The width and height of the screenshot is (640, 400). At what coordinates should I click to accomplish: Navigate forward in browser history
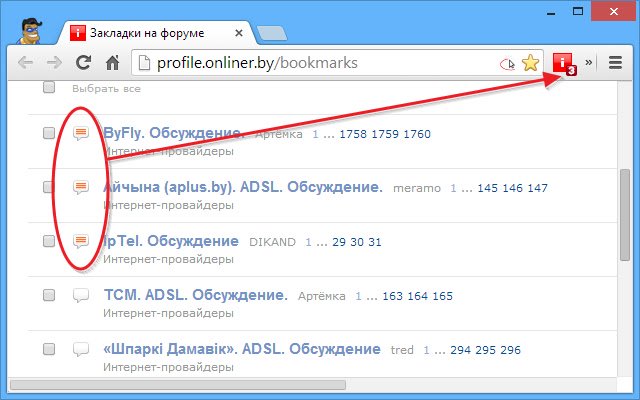click(x=54, y=63)
